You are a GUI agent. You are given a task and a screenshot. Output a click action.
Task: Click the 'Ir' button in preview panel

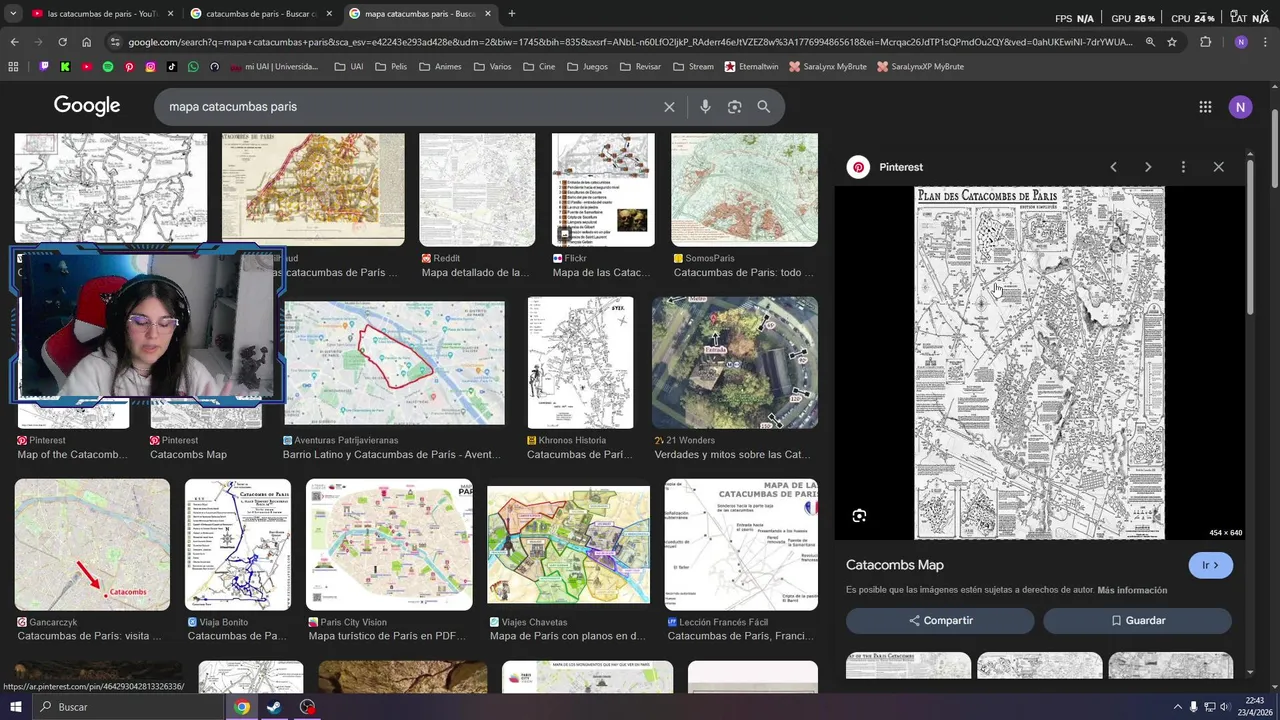(1210, 565)
